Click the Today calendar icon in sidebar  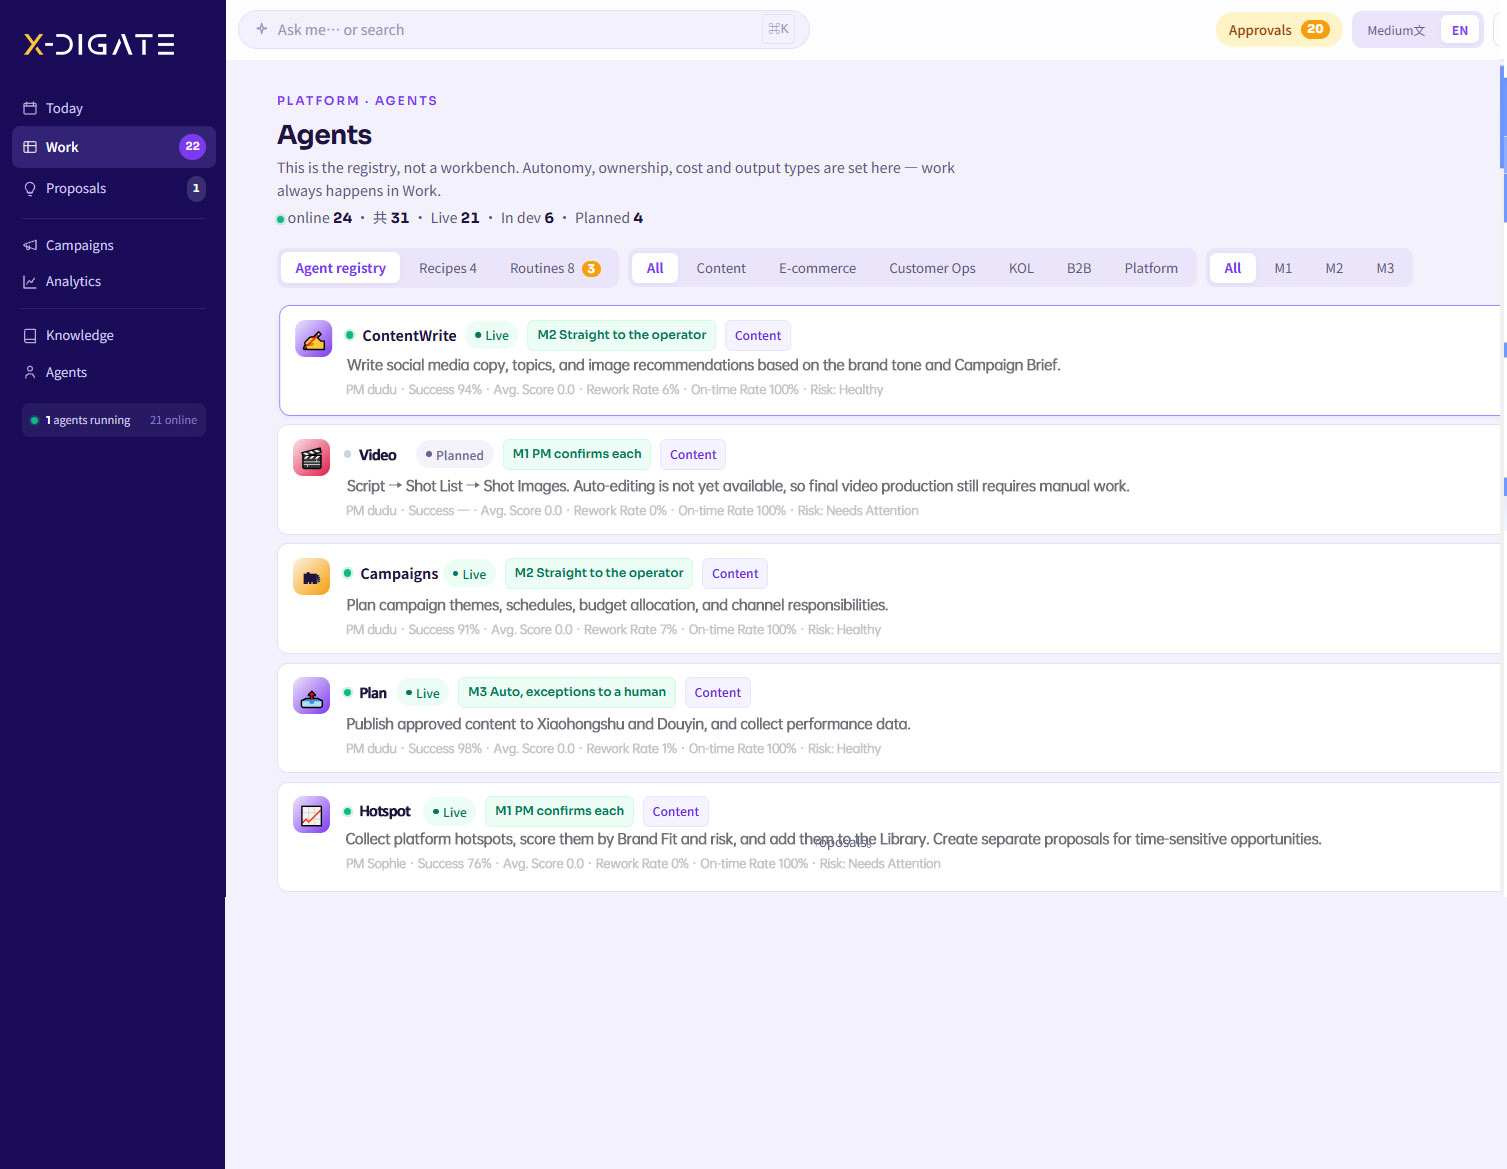(30, 108)
